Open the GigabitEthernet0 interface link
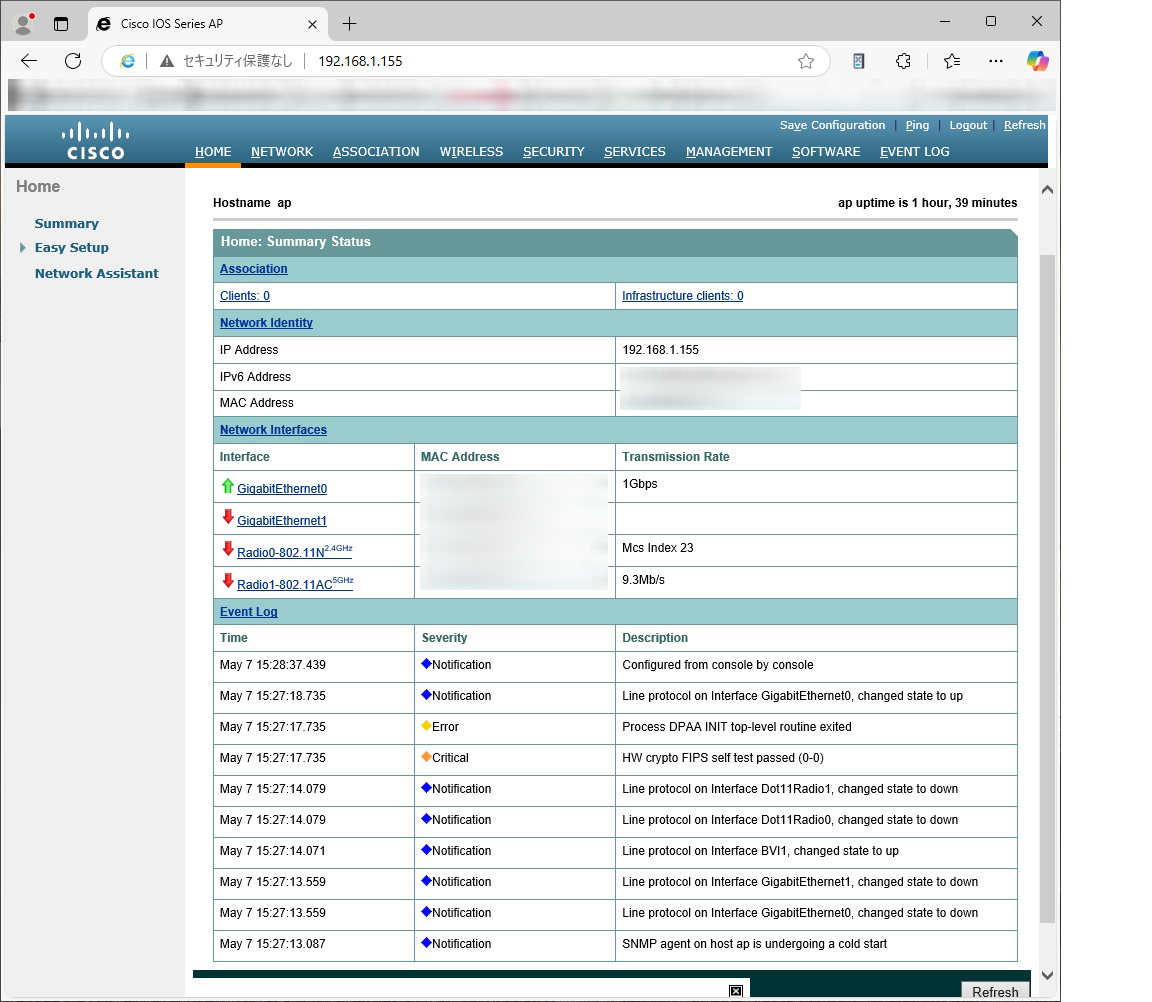Image resolution: width=1152 pixels, height=1002 pixels. (282, 489)
